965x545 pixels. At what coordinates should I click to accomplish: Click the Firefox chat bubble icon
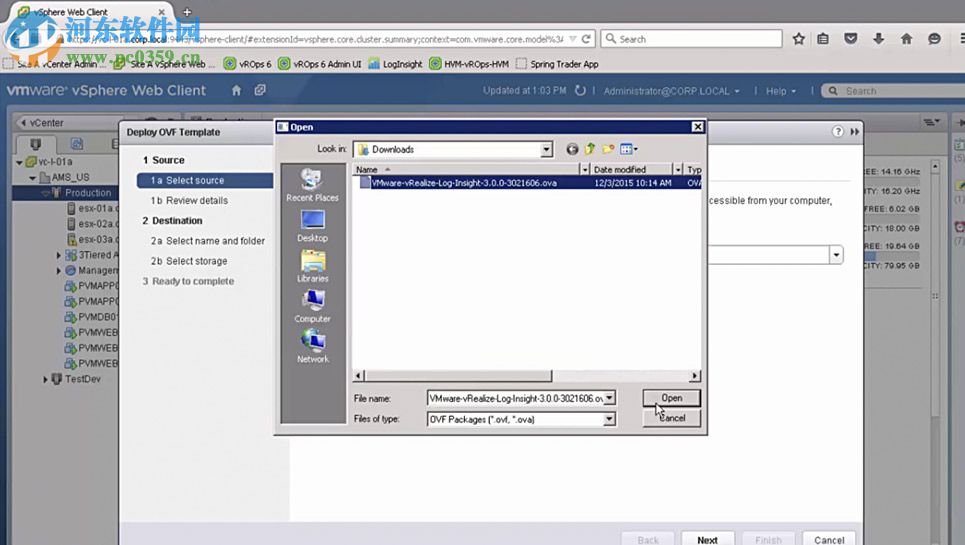[x=934, y=39]
